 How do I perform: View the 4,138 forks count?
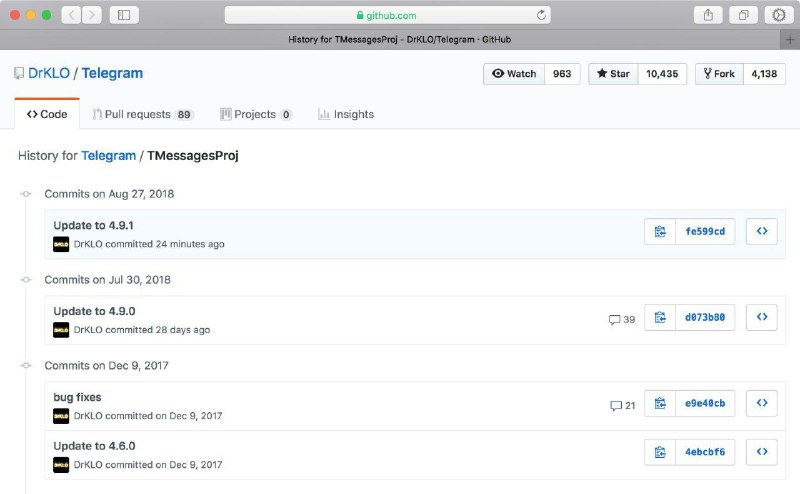[764, 73]
